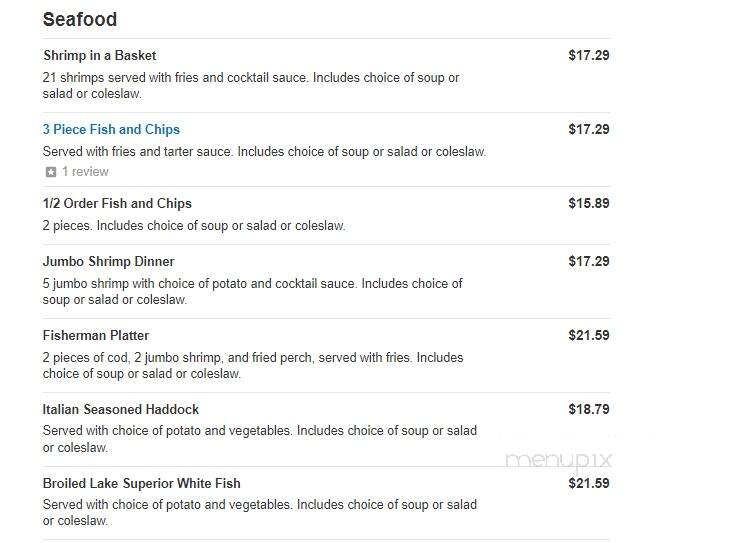Click the 21 shrimps description text
The image size is (738, 543).
[x=251, y=85]
